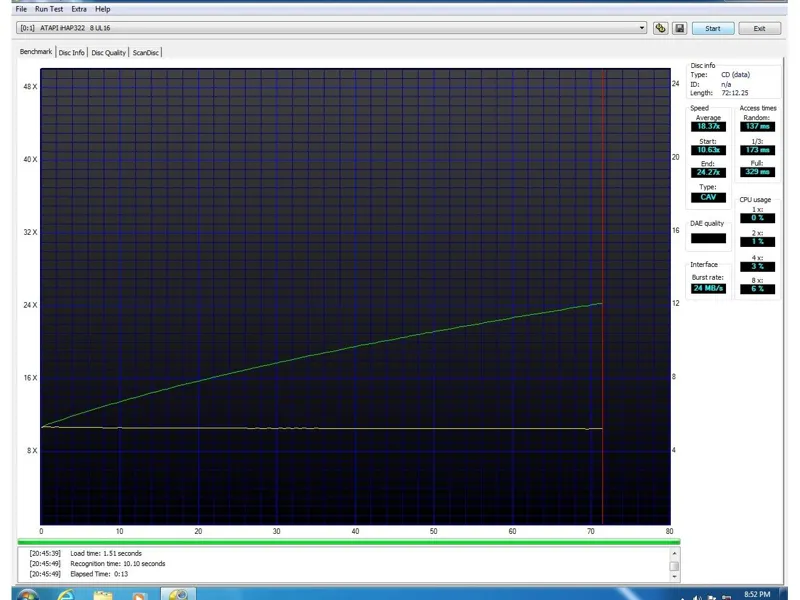Open the Extra menu
The width and height of the screenshot is (800, 600).
79,9
